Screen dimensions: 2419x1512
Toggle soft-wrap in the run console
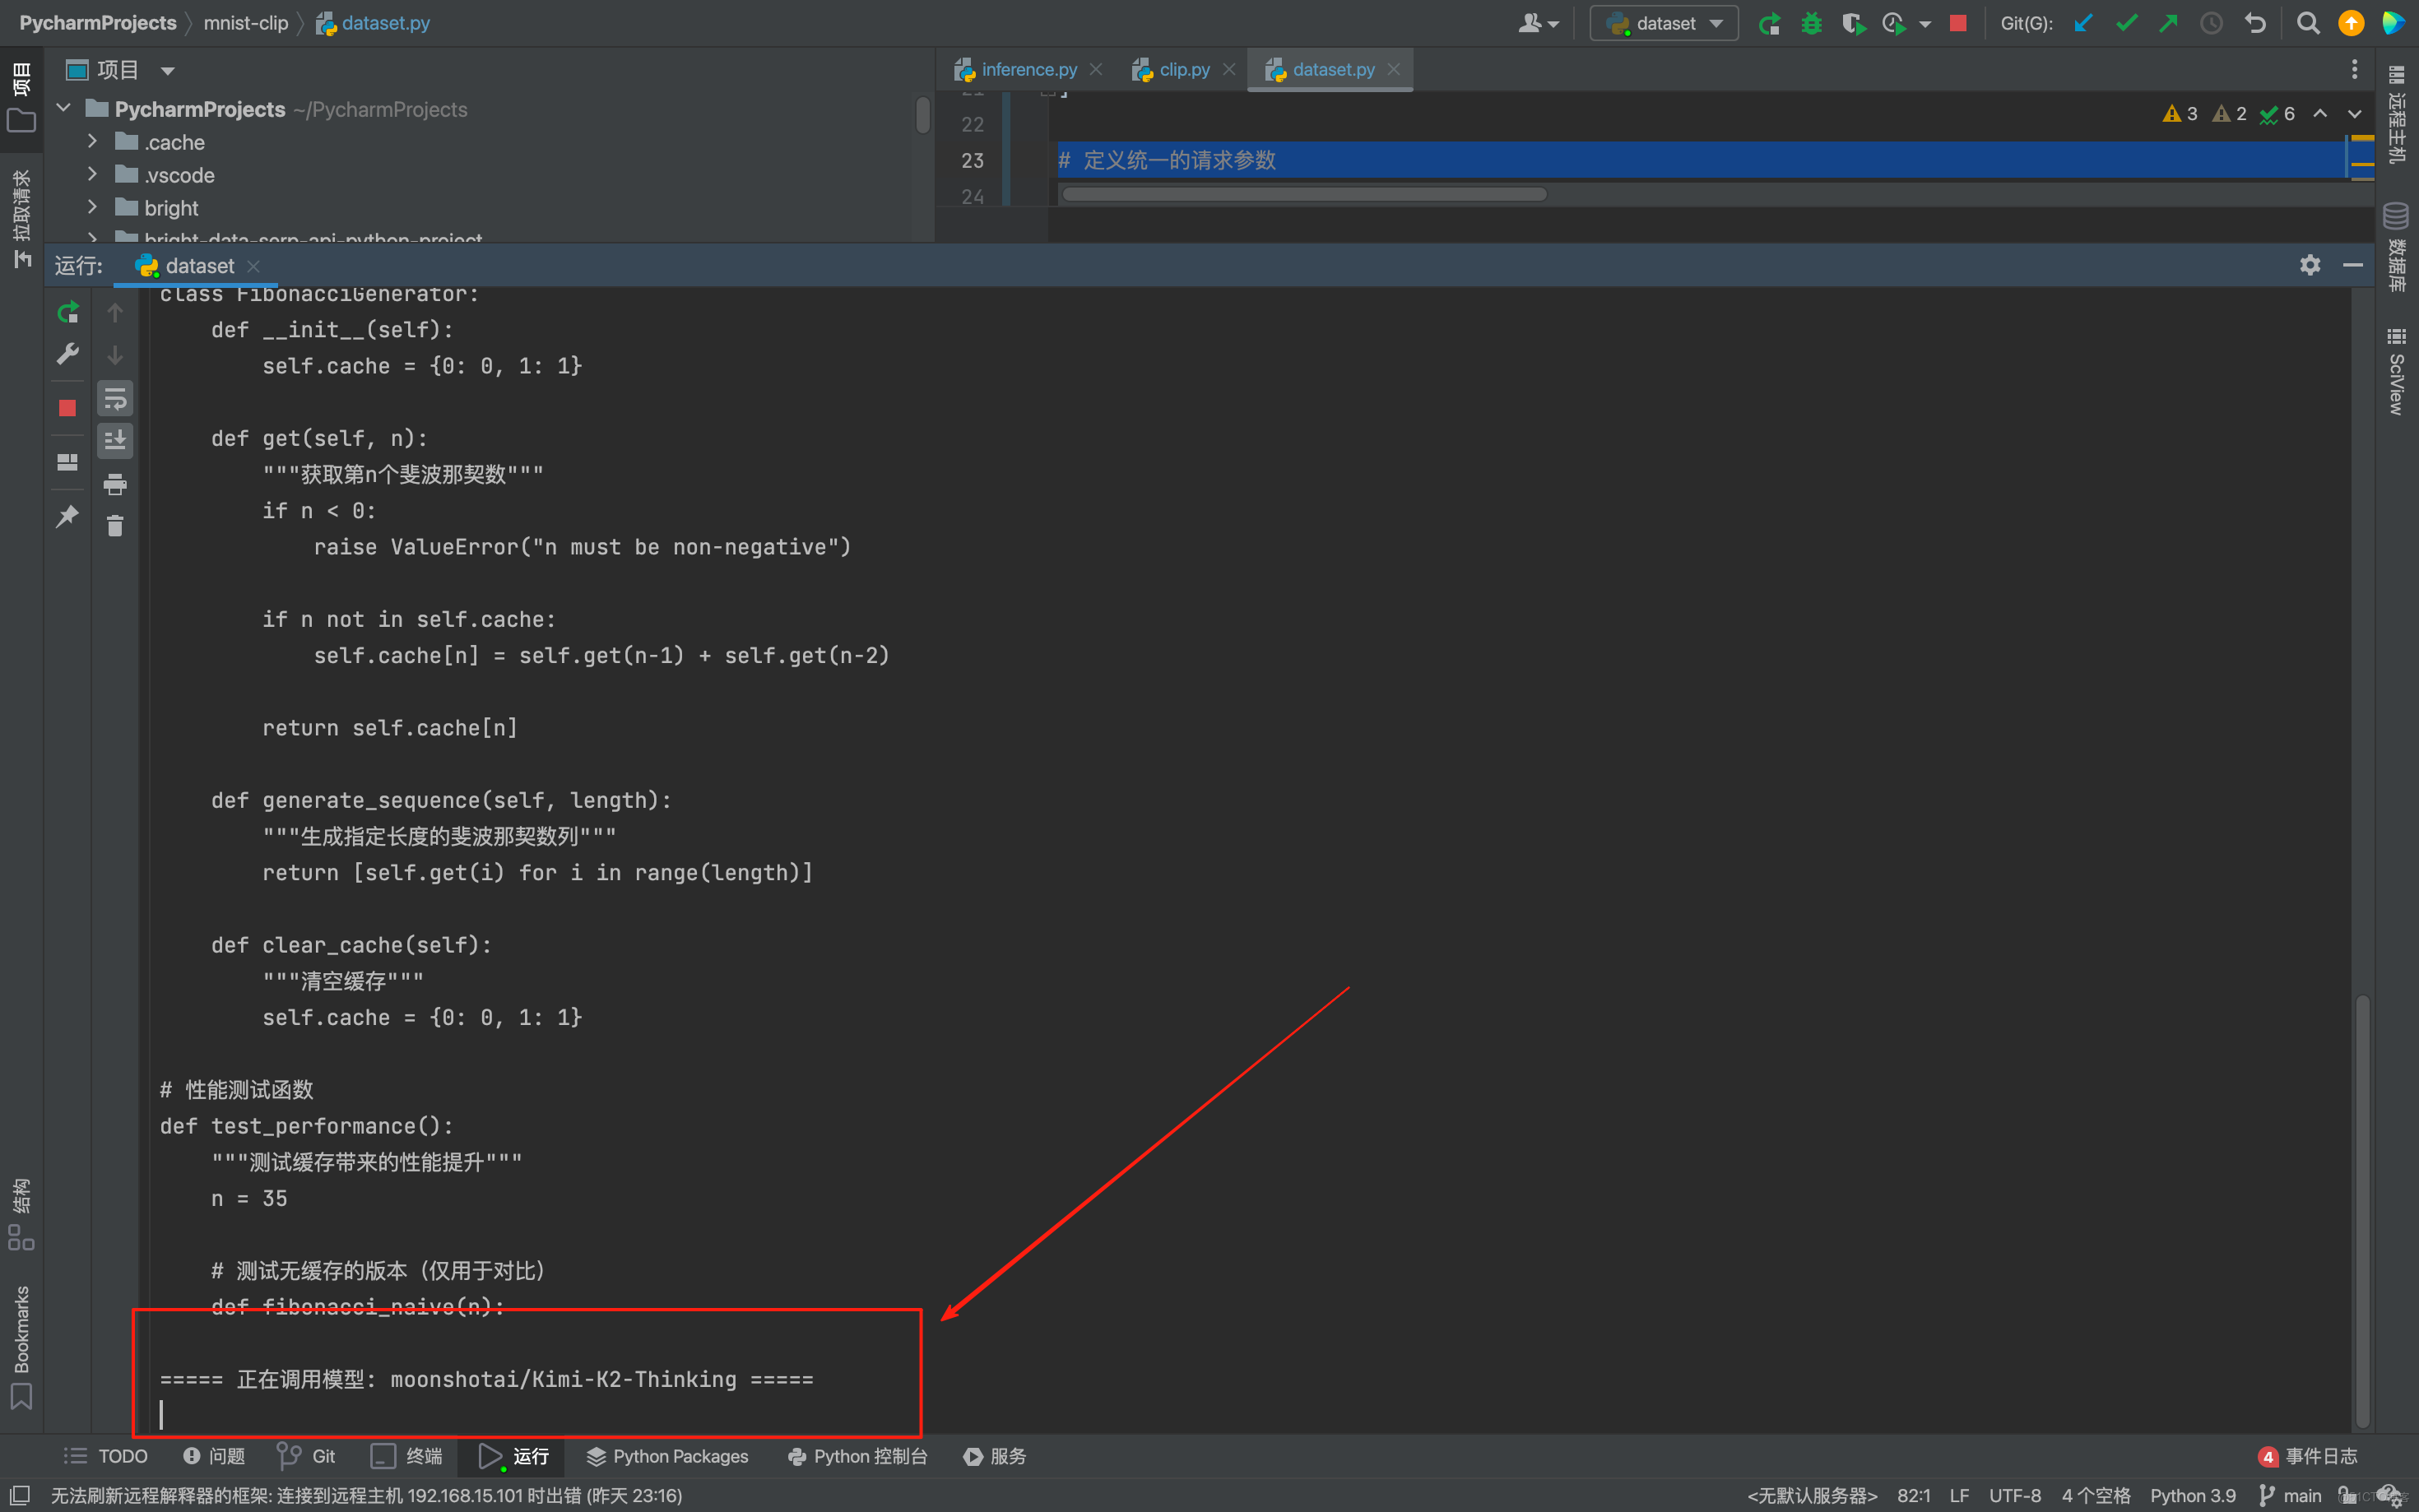(x=115, y=400)
